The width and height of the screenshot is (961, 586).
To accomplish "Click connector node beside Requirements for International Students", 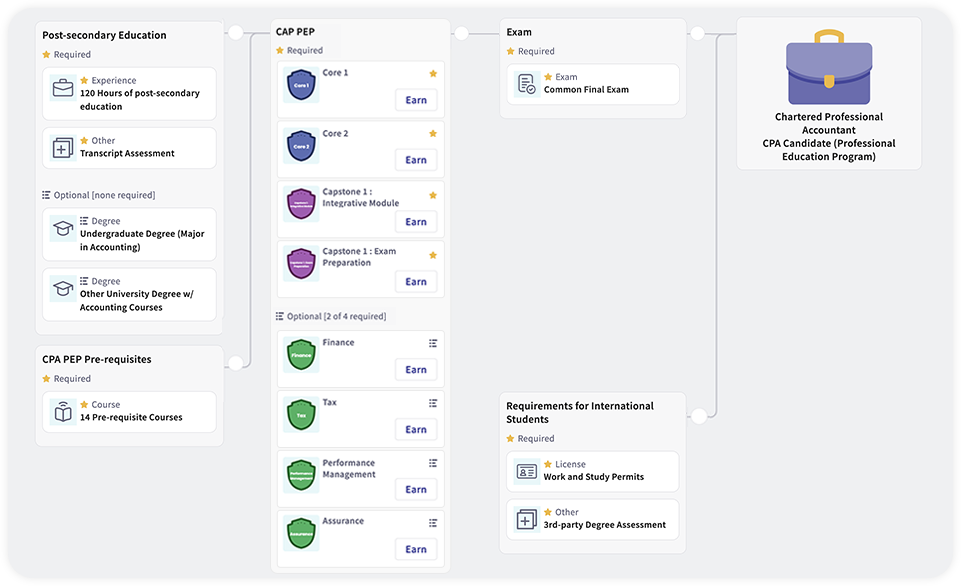I will [x=699, y=416].
